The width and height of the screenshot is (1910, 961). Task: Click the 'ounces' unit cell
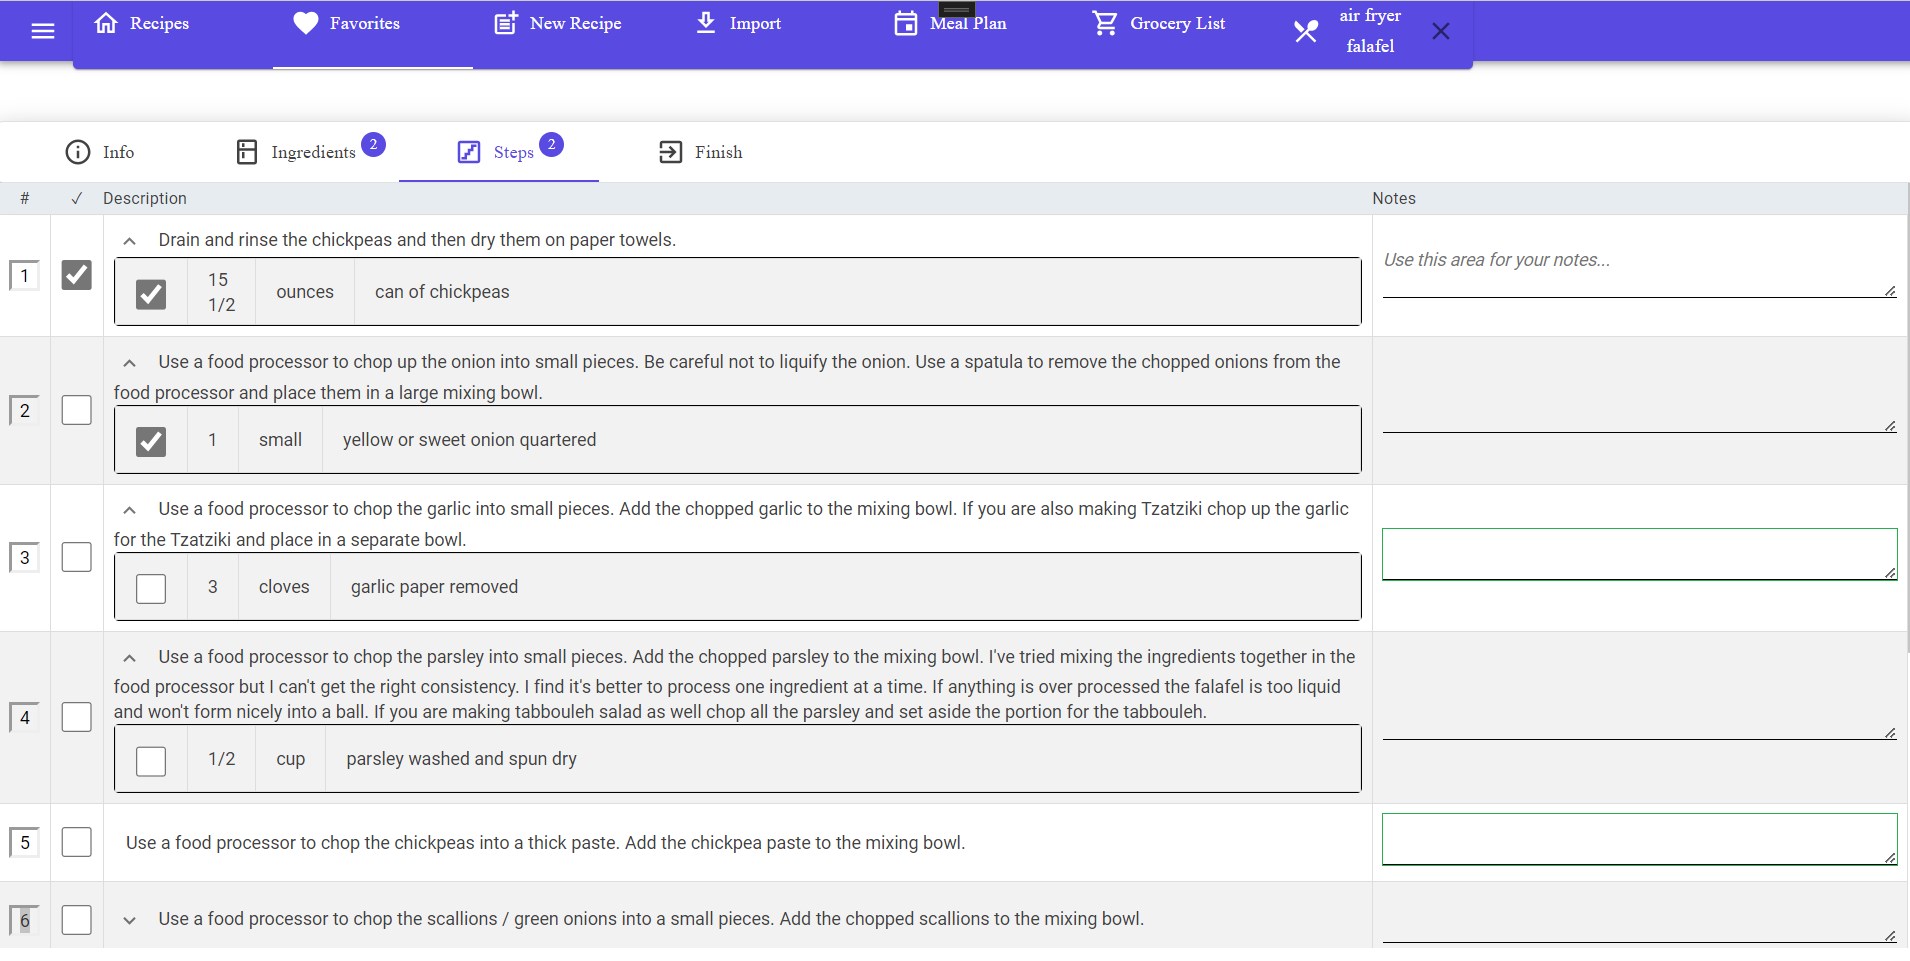pyautogui.click(x=305, y=292)
